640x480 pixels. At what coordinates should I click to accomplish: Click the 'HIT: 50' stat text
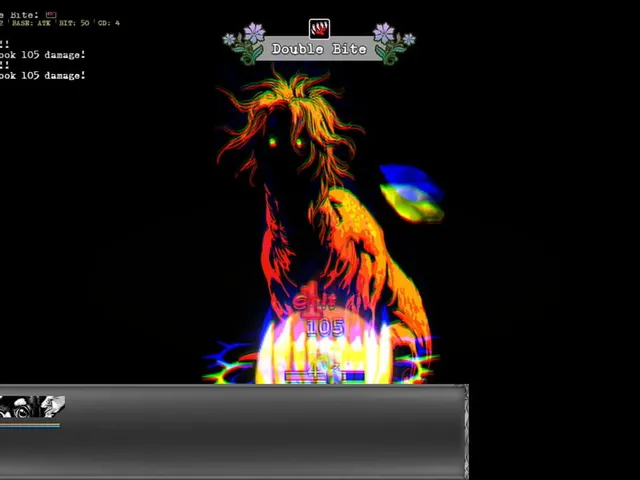pyautogui.click(x=74, y=23)
